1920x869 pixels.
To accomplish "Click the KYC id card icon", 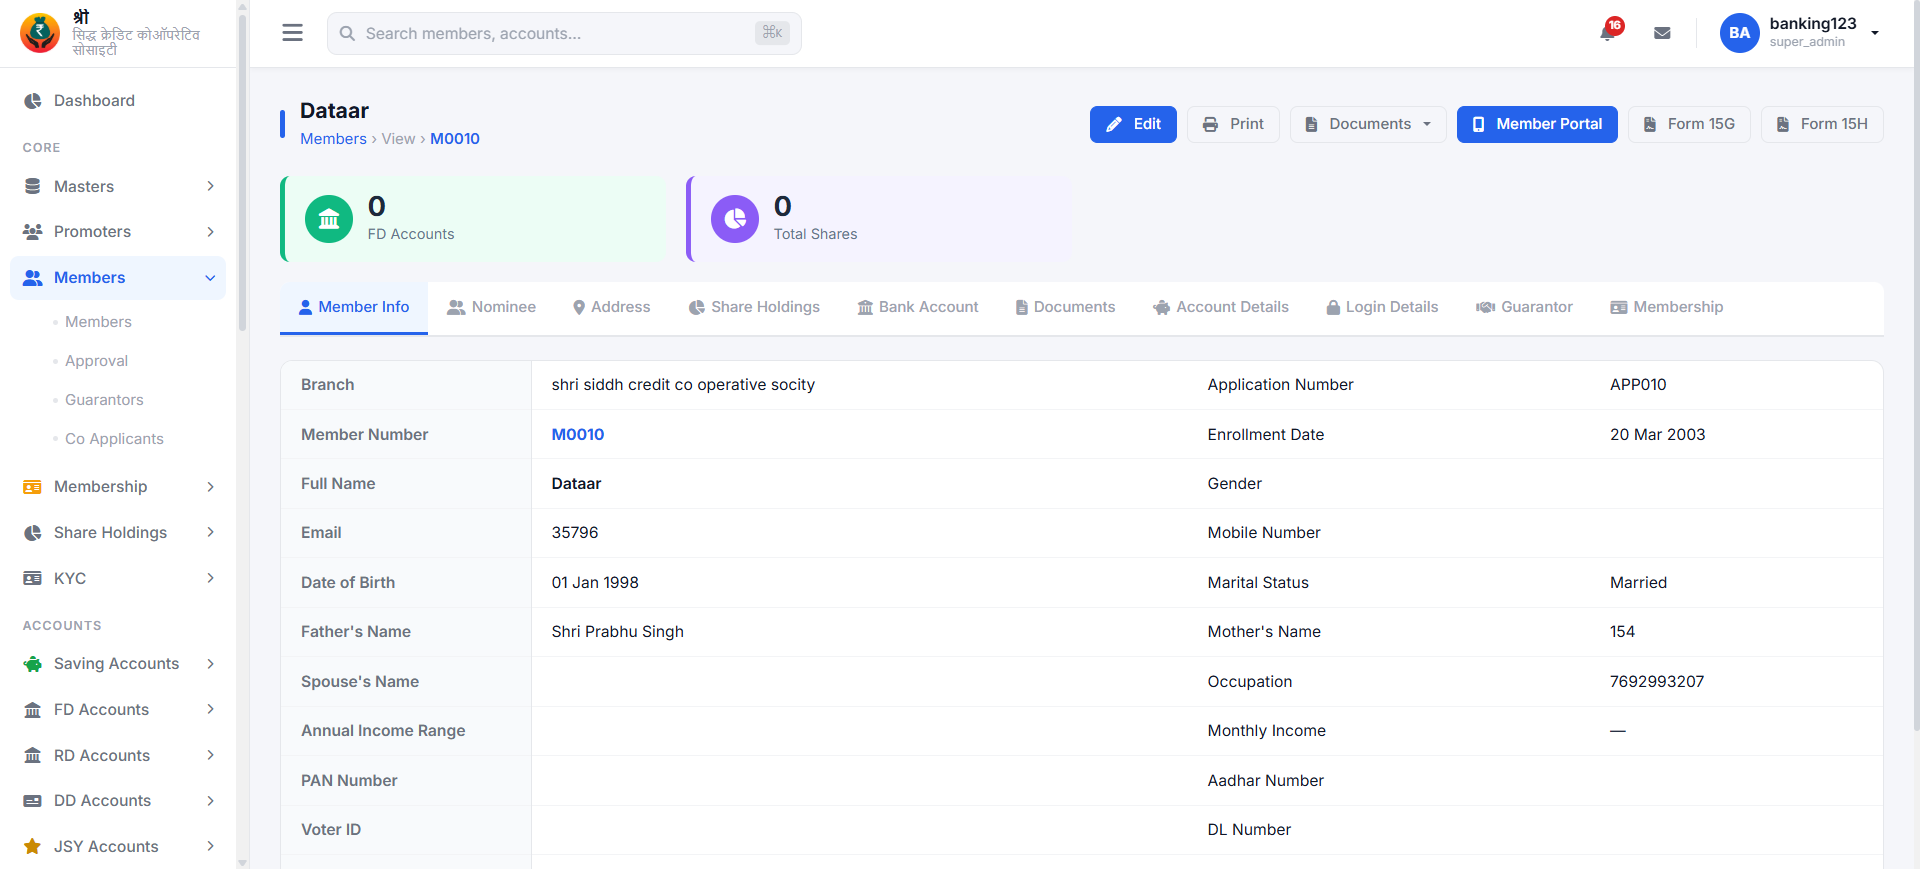I will 33,579.
